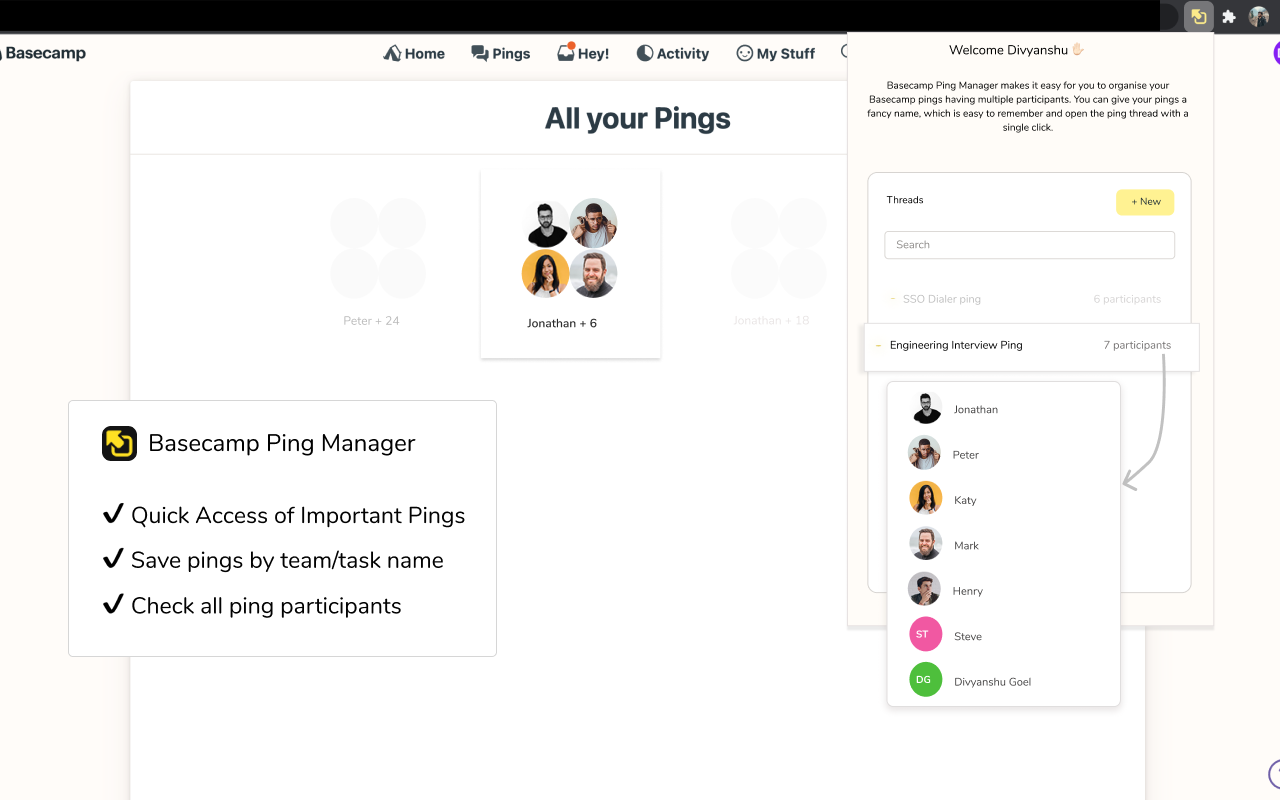Select Mark's avatar in participant list
The image size is (1280, 800).
(925, 543)
